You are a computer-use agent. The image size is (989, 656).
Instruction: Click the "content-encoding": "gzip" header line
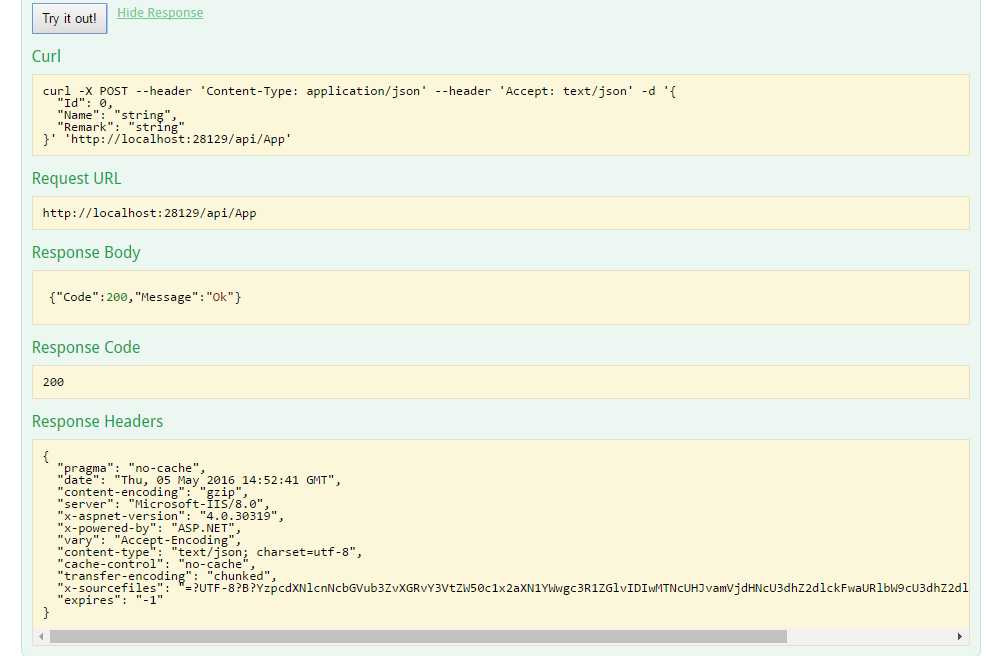[x=153, y=492]
